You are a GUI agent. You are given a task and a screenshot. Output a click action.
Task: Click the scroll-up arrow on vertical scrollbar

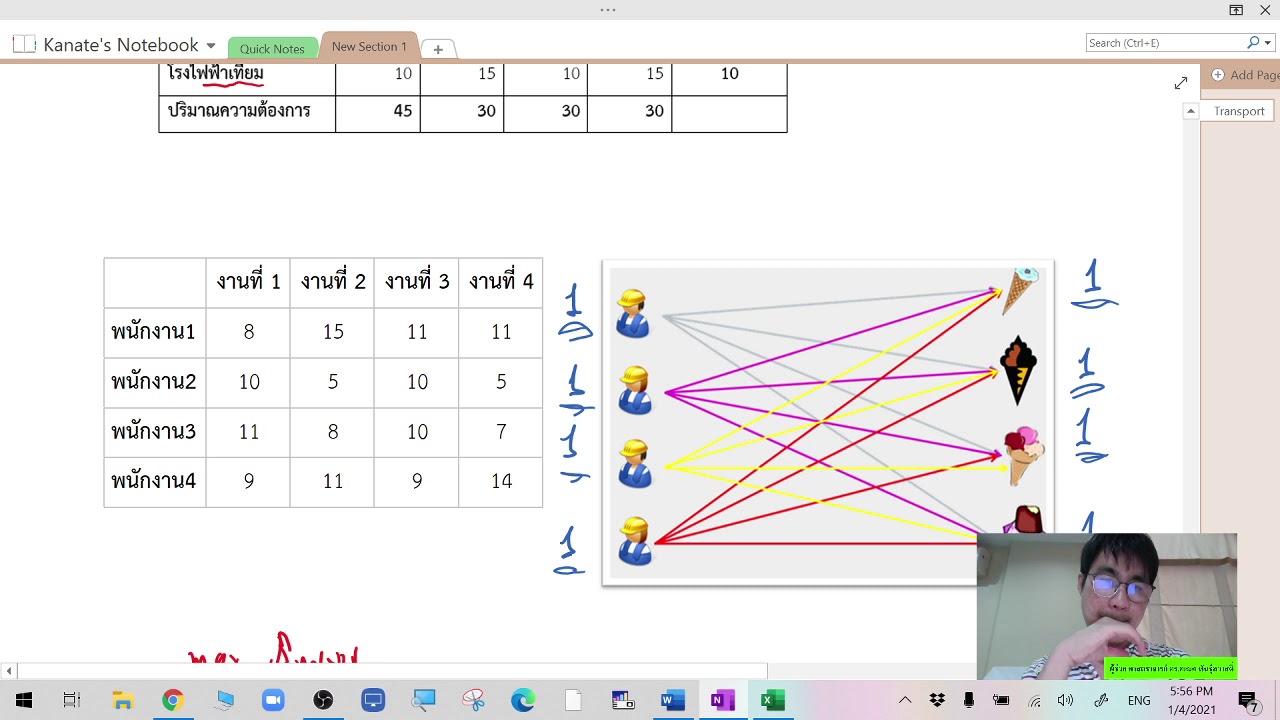[1190, 111]
